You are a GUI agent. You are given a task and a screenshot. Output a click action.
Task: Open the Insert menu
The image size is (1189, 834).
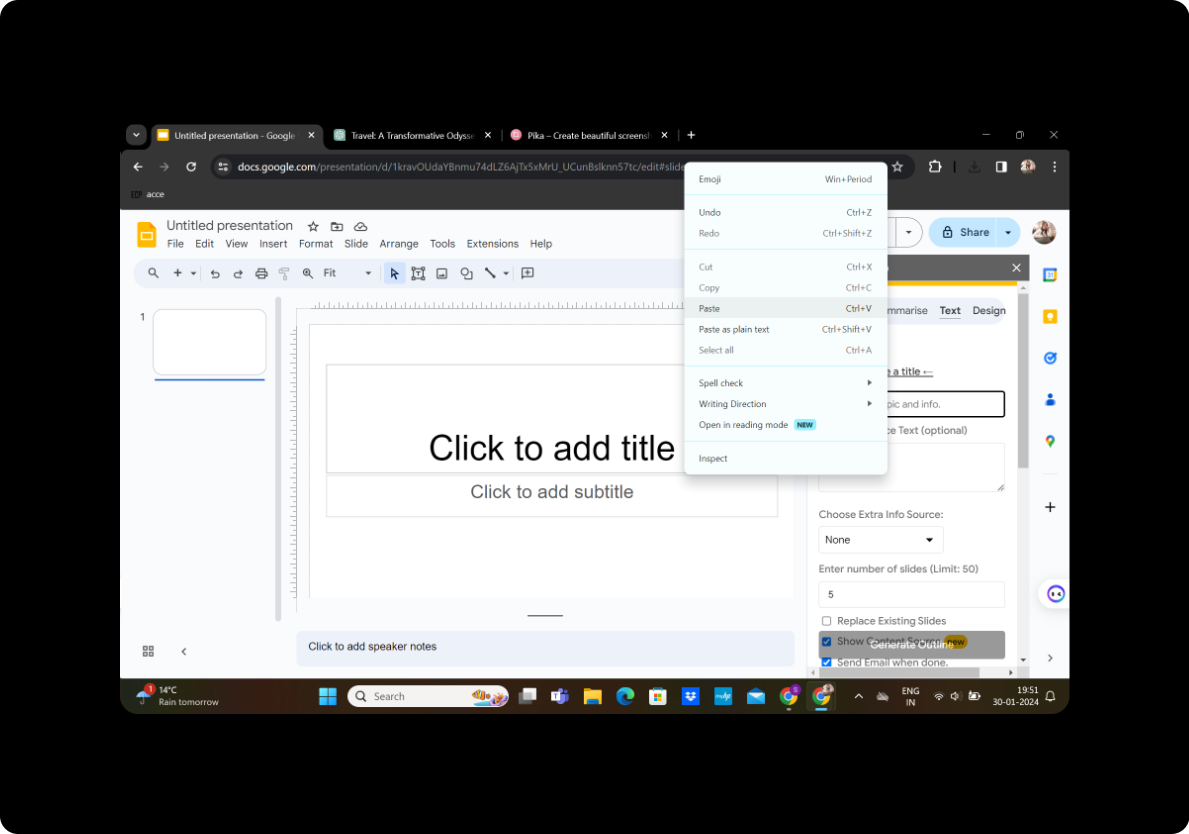coord(273,243)
